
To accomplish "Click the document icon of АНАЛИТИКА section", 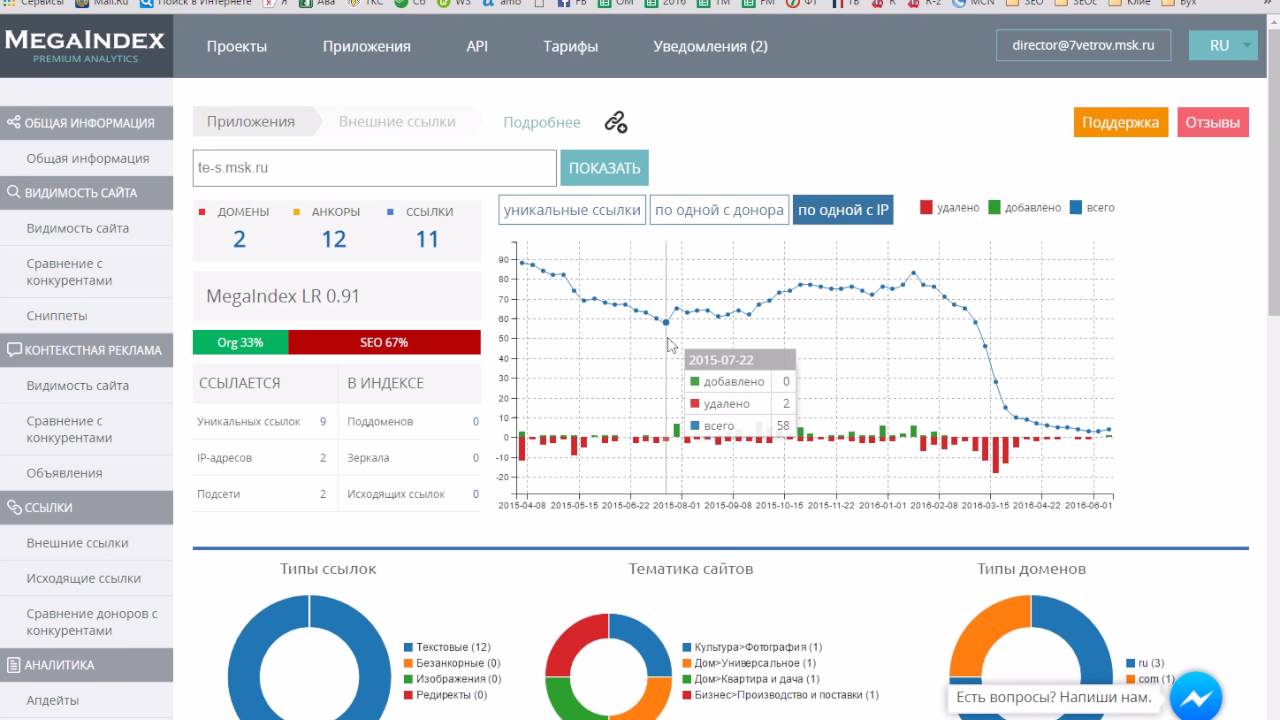I will (14, 665).
